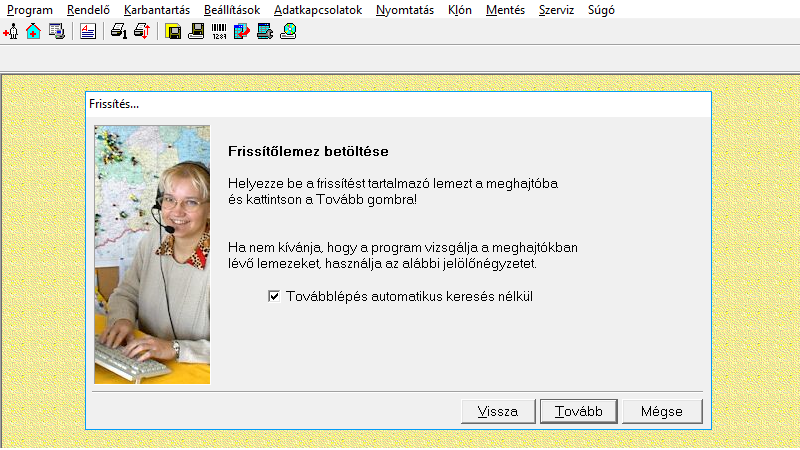The width and height of the screenshot is (800, 450).
Task: Cancel with the Mégse button
Action: 662,411
